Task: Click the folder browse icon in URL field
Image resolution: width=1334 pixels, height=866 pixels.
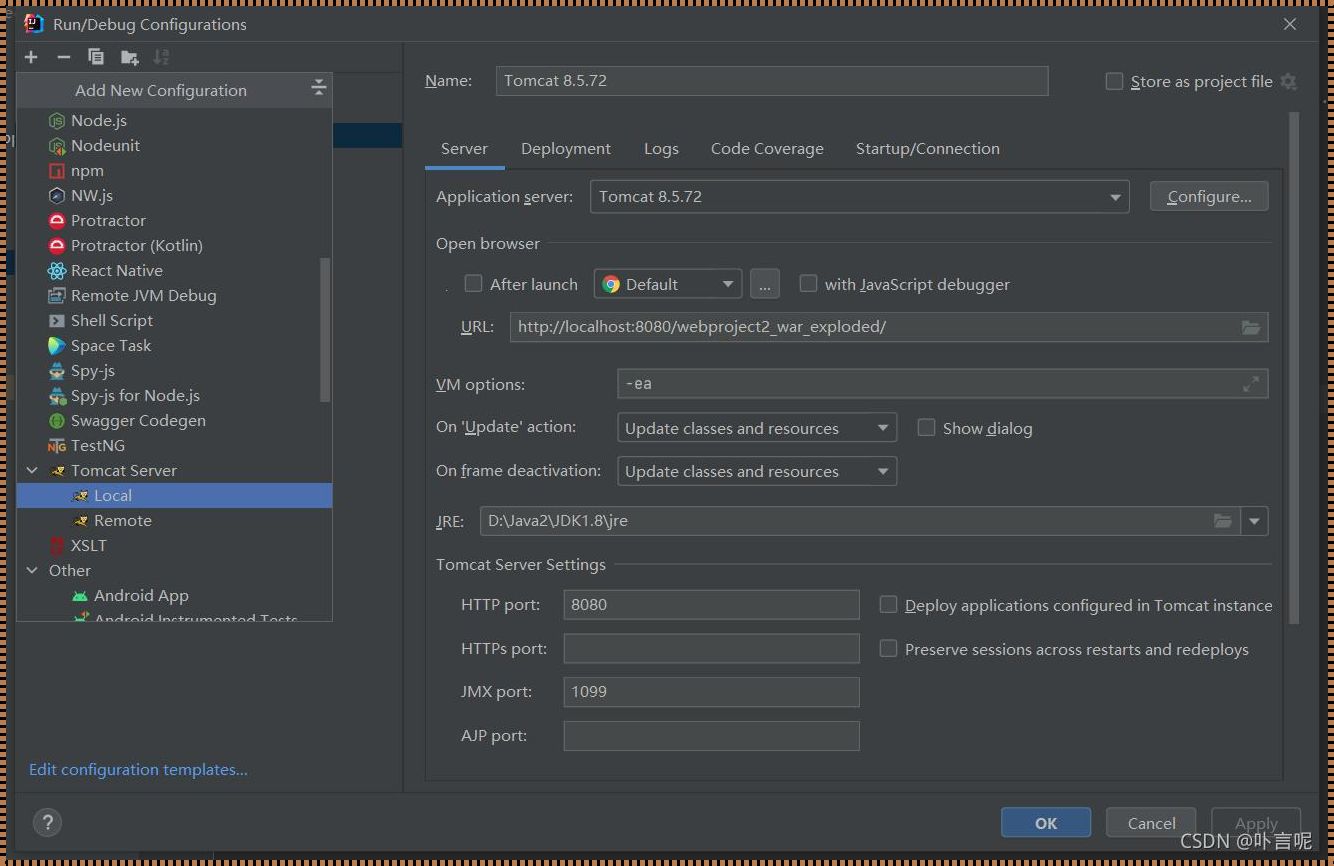Action: [1250, 327]
